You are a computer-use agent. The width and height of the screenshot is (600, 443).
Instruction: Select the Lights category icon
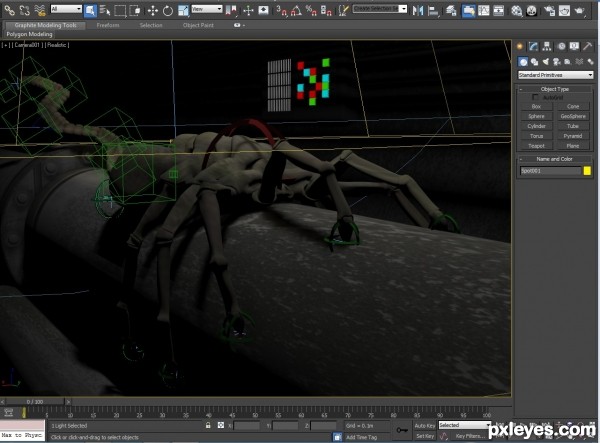click(546, 62)
